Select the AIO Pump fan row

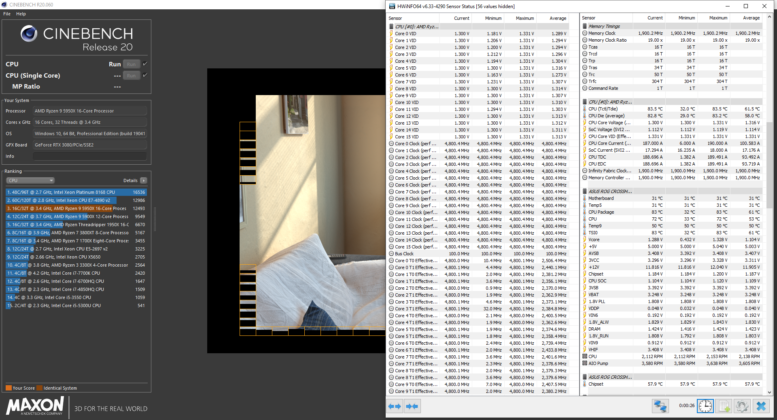click(x=672, y=363)
